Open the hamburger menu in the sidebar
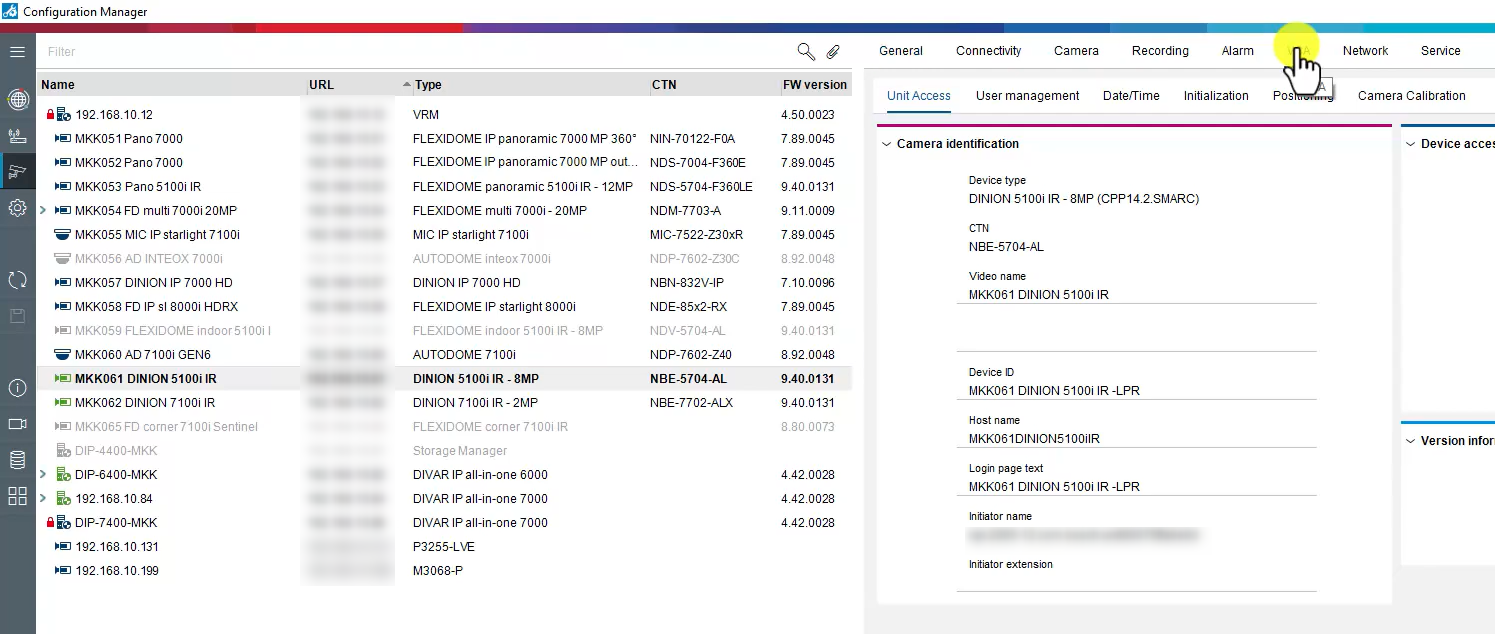 coord(17,51)
